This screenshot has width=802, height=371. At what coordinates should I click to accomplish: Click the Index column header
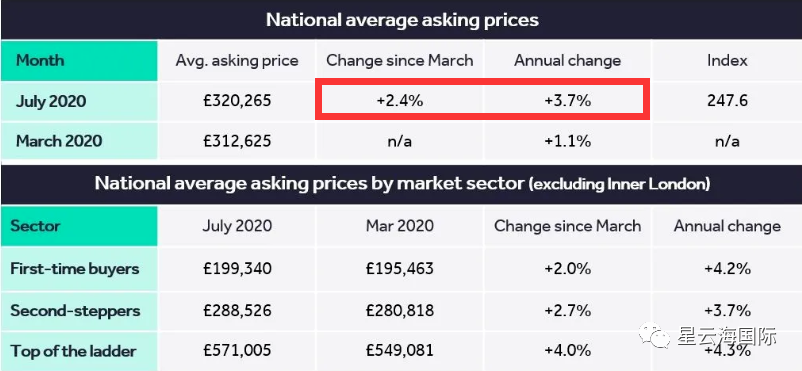click(727, 60)
